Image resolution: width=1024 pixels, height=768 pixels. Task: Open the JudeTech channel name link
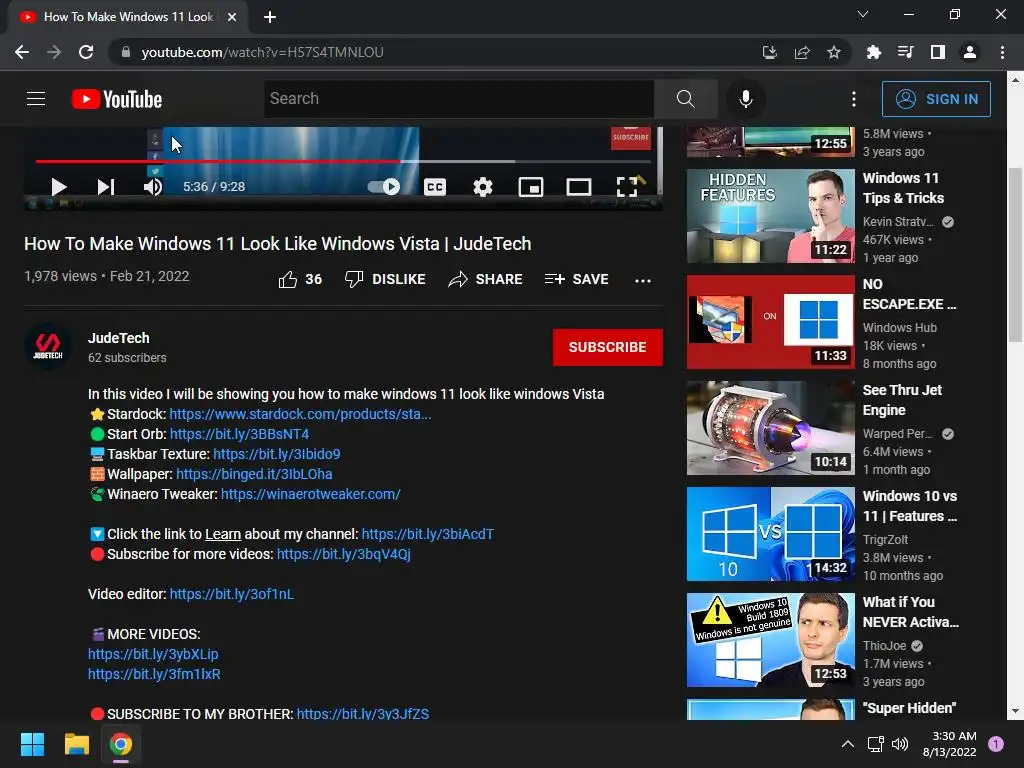pos(119,338)
